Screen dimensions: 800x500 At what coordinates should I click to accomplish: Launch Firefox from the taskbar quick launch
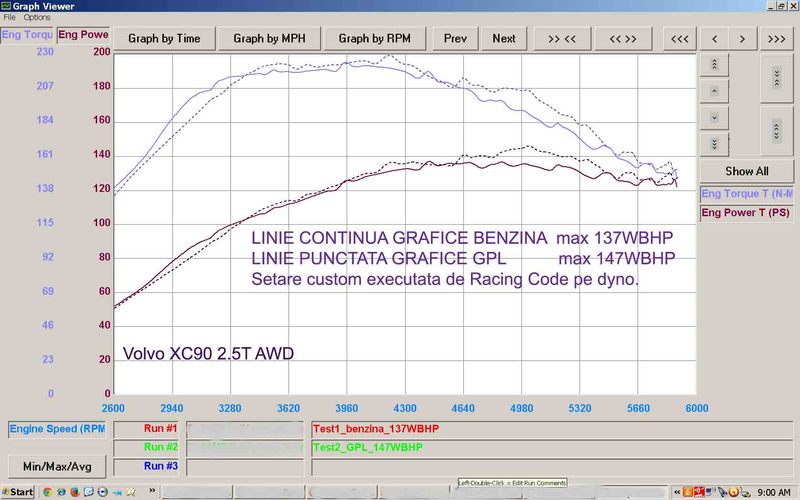click(x=75, y=492)
